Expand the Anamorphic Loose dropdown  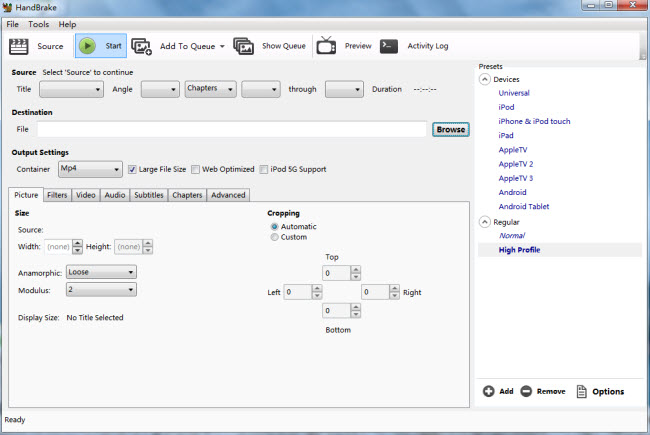[x=101, y=272]
